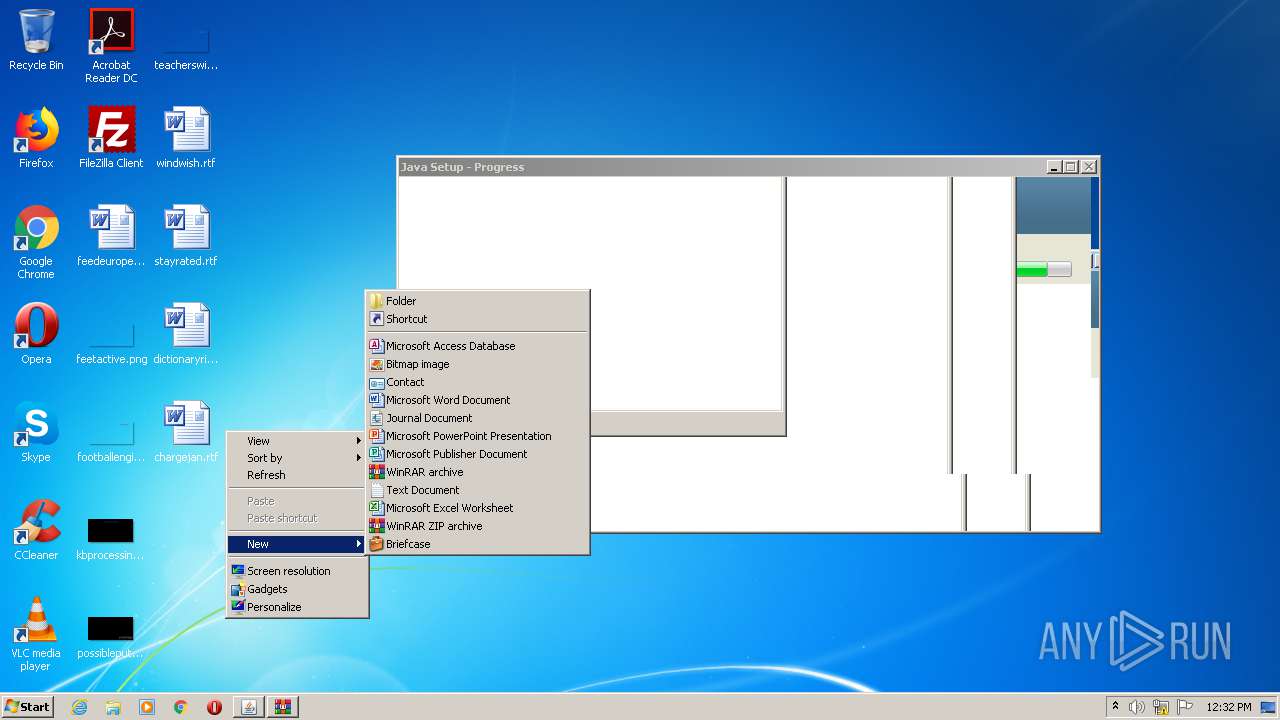1280x720 pixels.
Task: Open Screen resolution from context menu
Action: click(x=297, y=571)
